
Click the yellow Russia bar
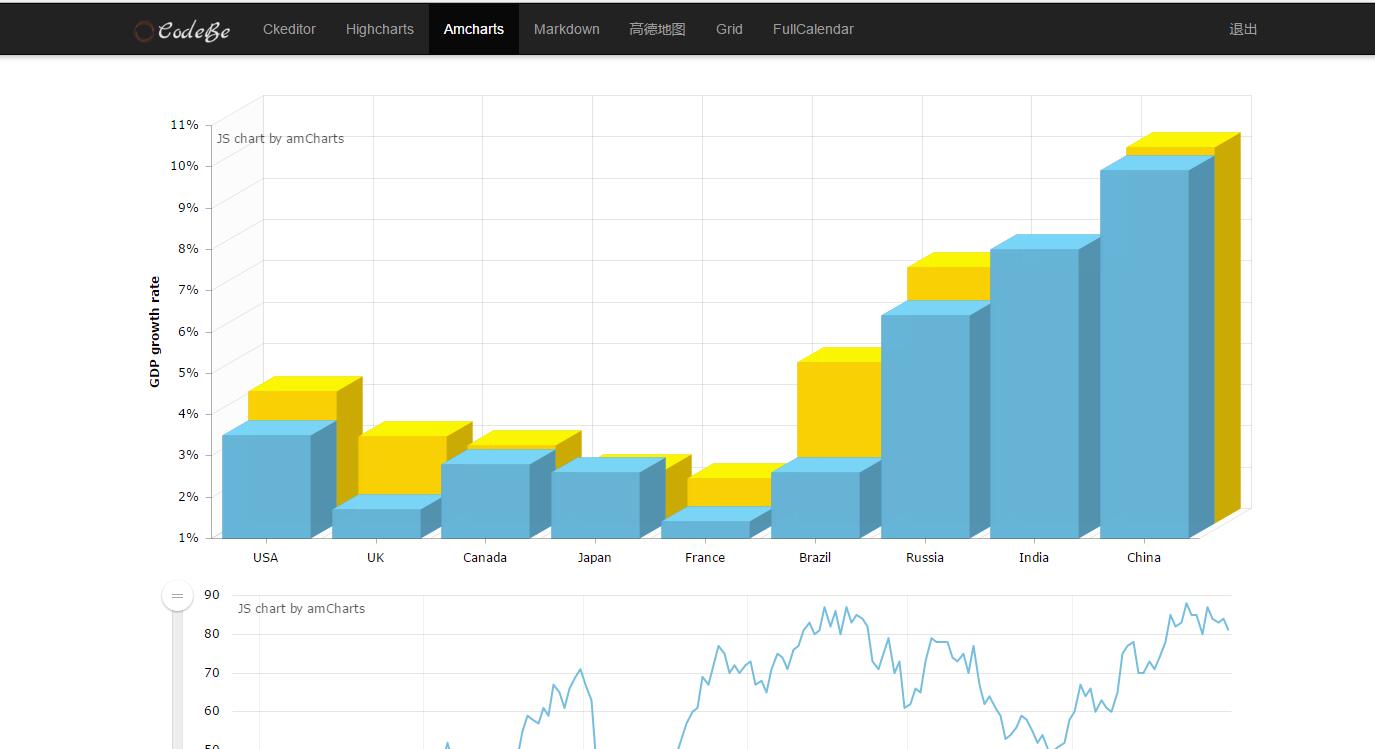coord(948,283)
